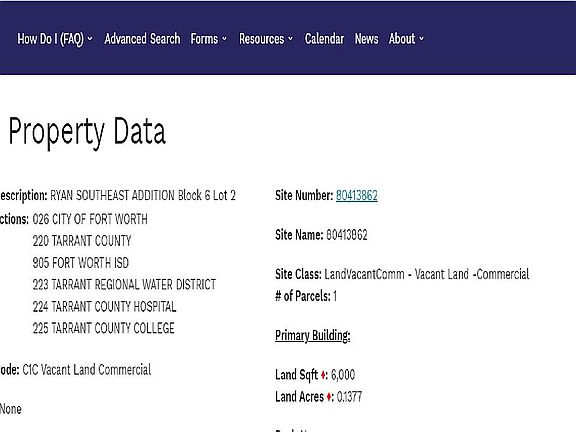
Task: Expand the About dropdown menu
Action: [x=406, y=39]
